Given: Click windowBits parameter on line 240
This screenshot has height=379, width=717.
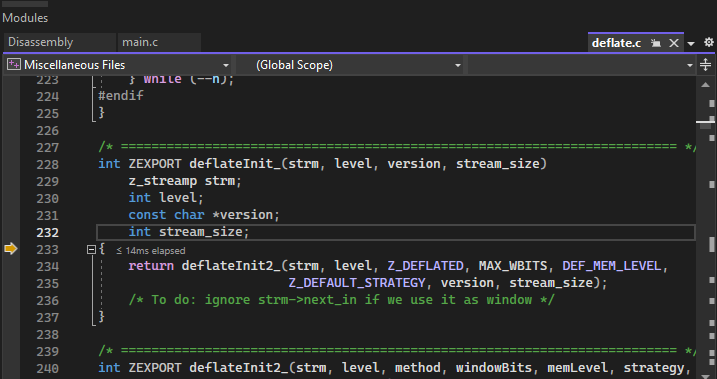Looking at the screenshot, I should [x=494, y=368].
